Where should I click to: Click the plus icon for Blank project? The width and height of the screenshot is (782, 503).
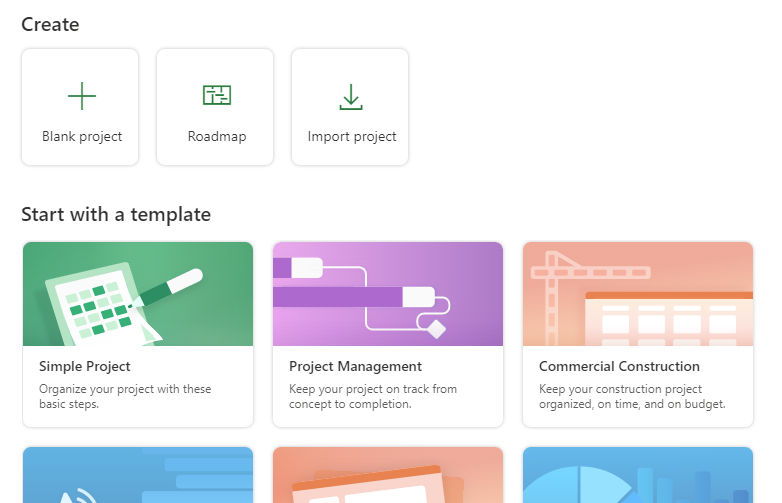coord(82,96)
